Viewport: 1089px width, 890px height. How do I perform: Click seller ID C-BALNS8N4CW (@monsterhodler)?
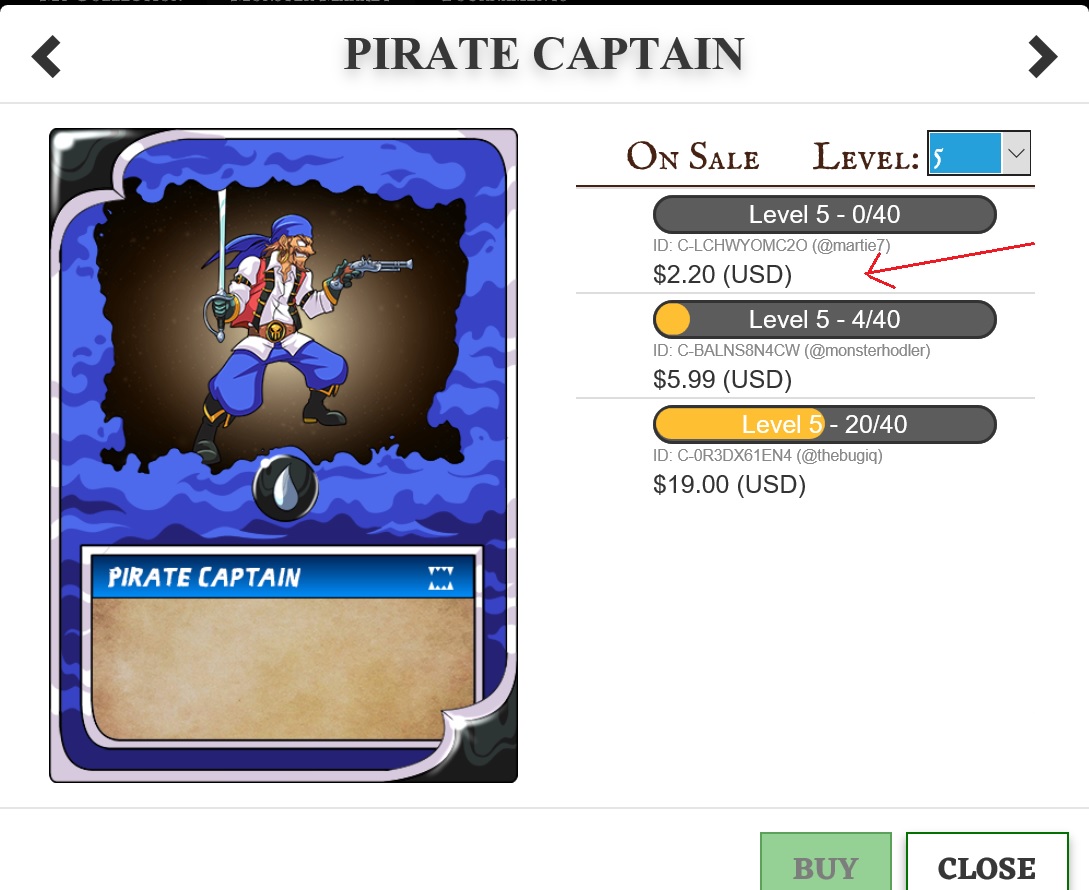click(x=792, y=350)
